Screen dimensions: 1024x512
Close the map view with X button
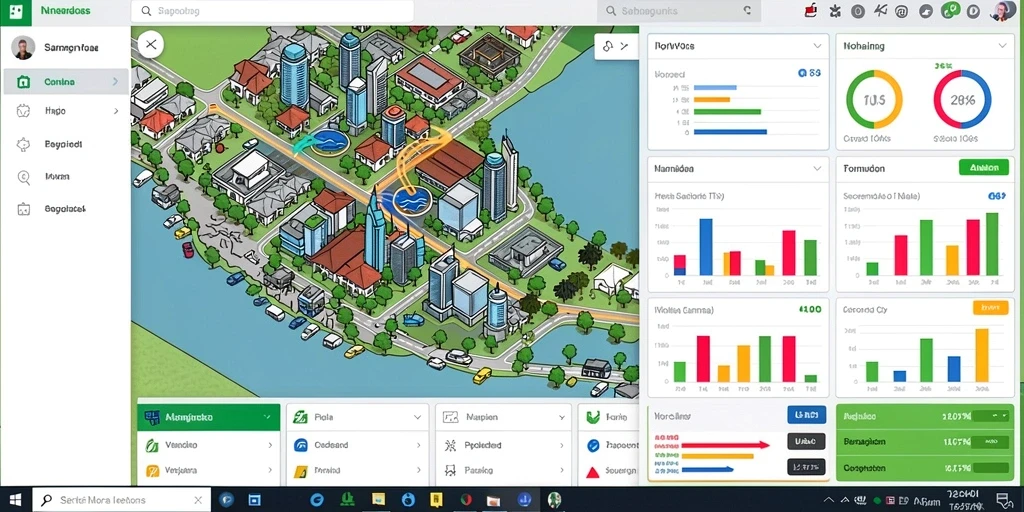(x=151, y=45)
